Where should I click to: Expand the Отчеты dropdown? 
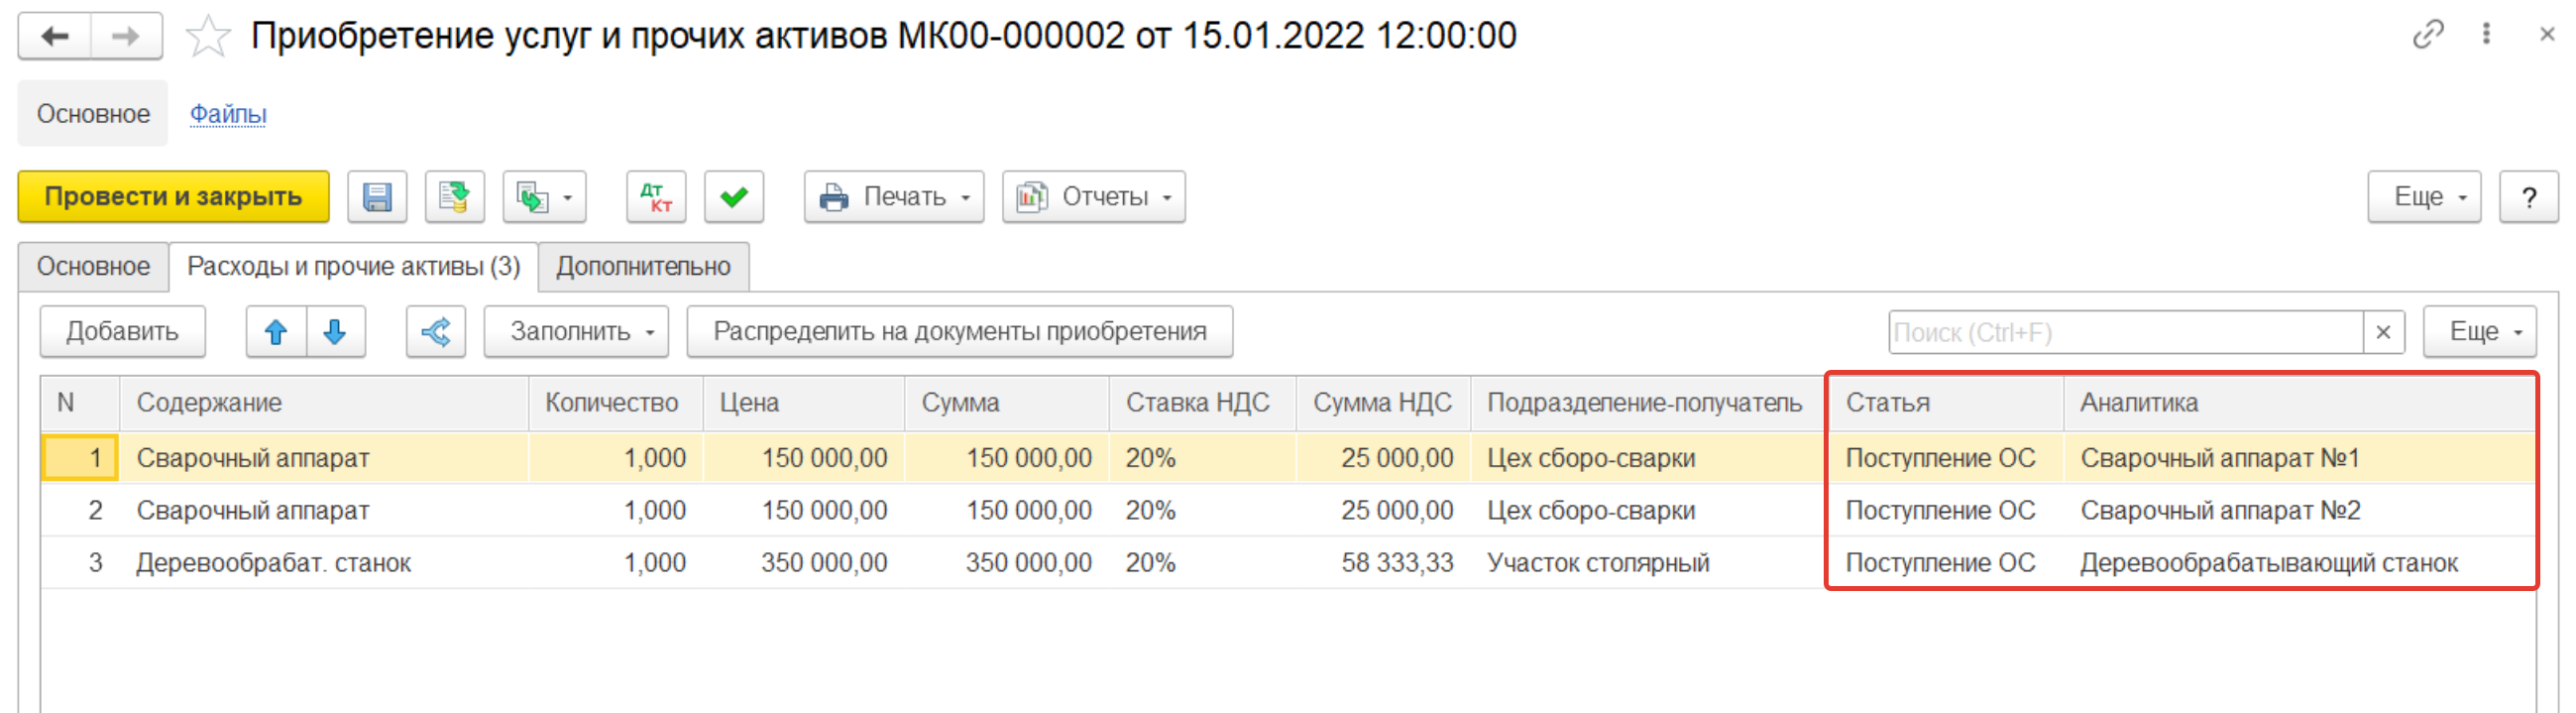point(1093,197)
